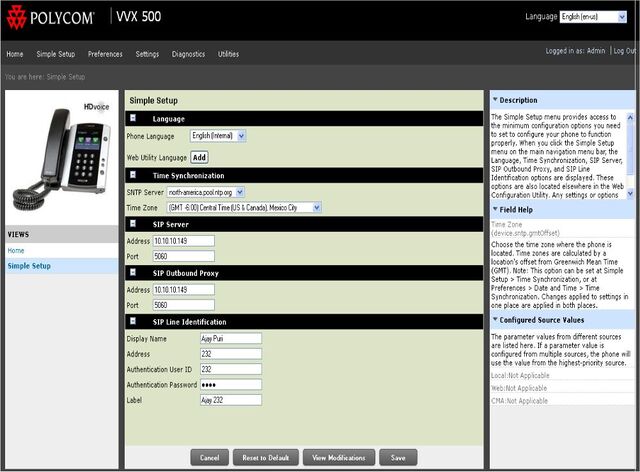Open the Phone Language dropdown
640x472 pixels.
[217, 135]
